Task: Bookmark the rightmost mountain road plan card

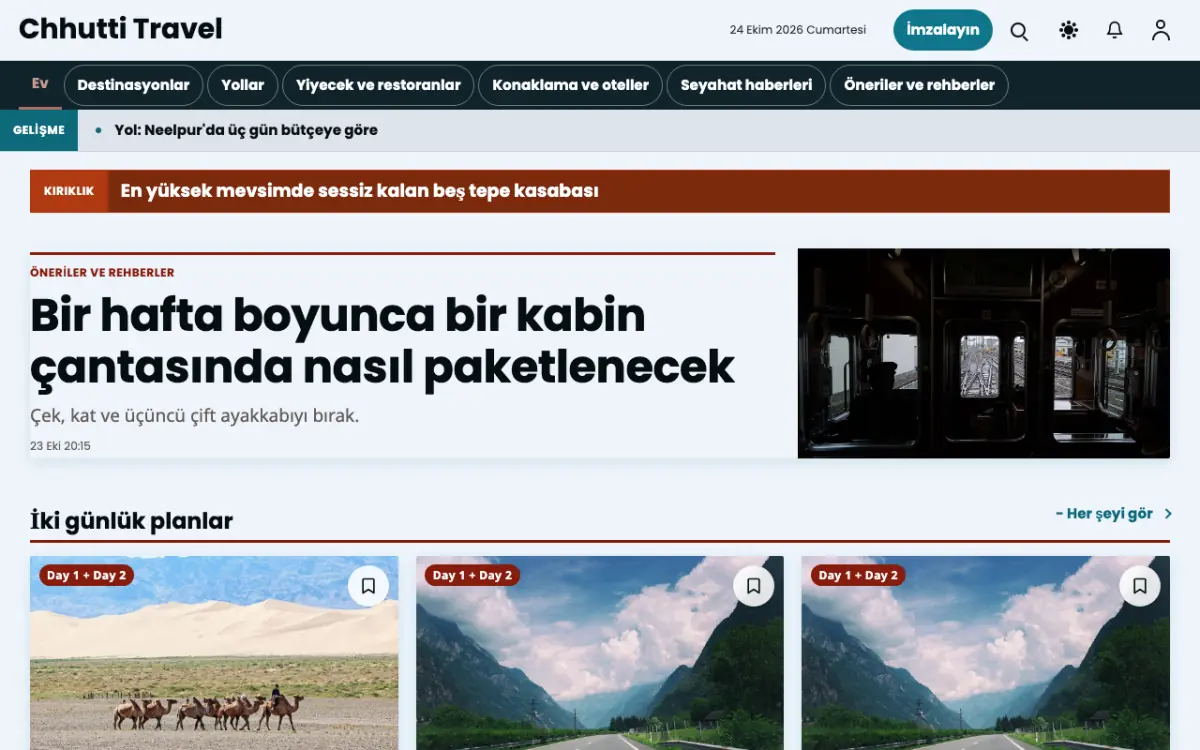Action: coord(1140,586)
